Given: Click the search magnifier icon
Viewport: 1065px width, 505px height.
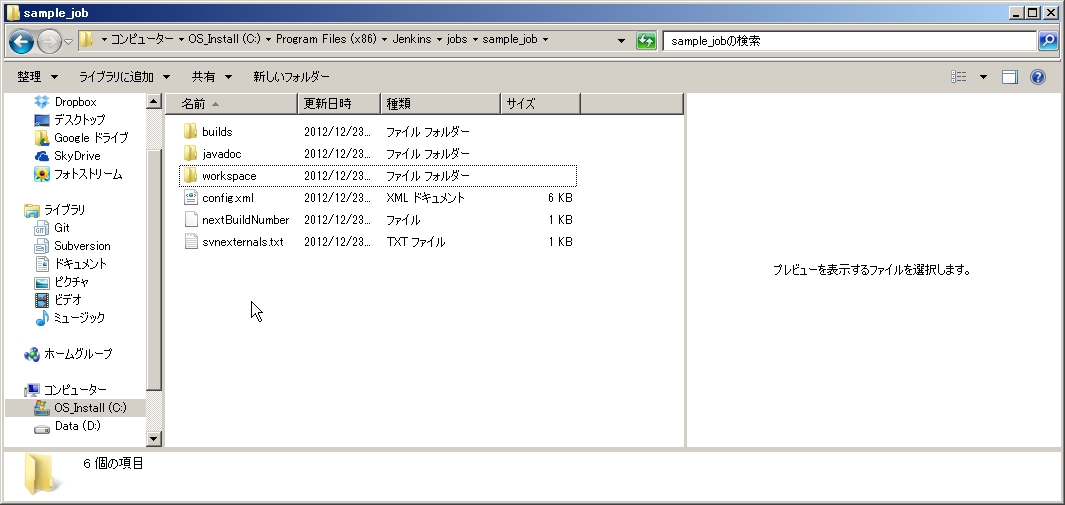Looking at the screenshot, I should (x=1047, y=41).
